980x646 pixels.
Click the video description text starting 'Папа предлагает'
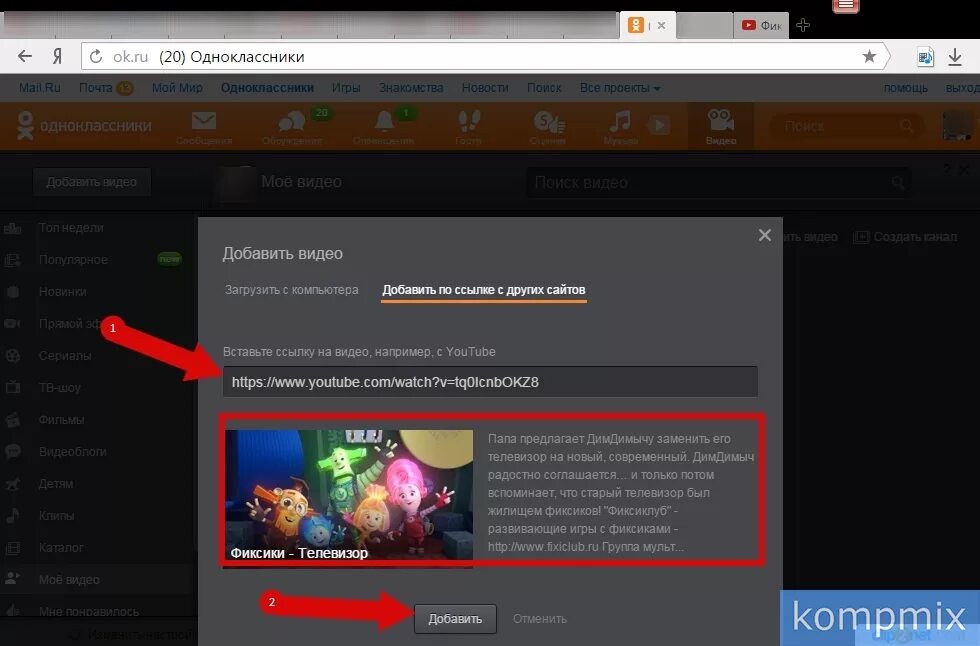point(621,492)
